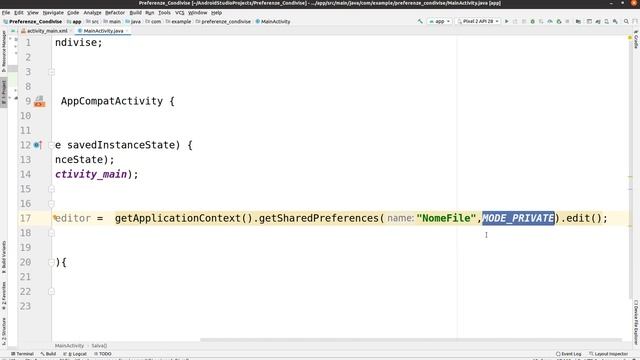This screenshot has width=640, height=360.
Task: Open the VCS menu
Action: [180, 13]
